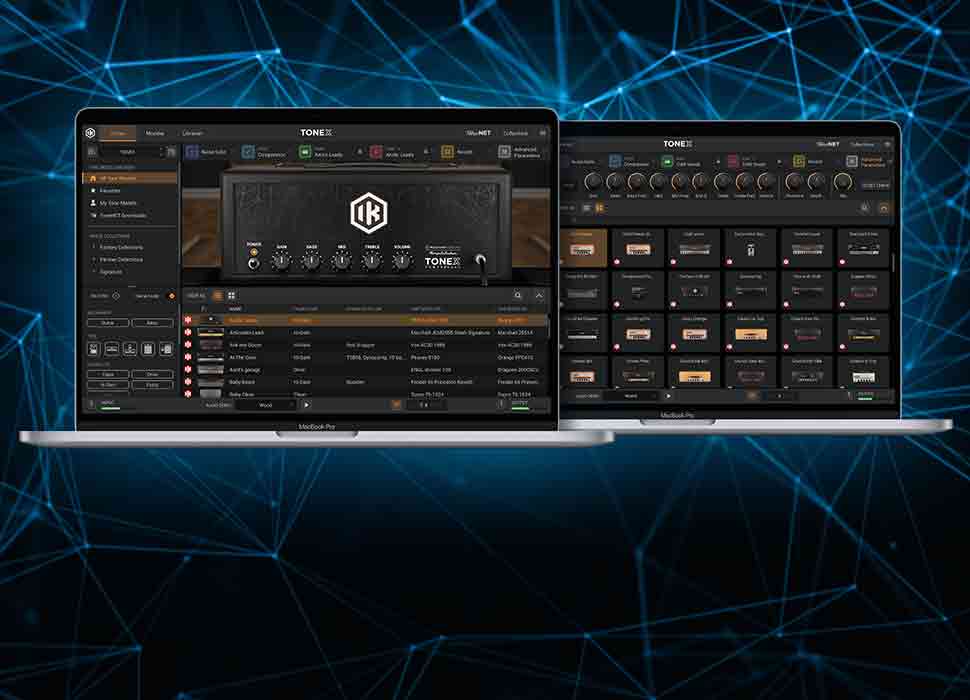
Task: Select the yellow Reverb module icon, front laptop
Action: tap(447, 152)
